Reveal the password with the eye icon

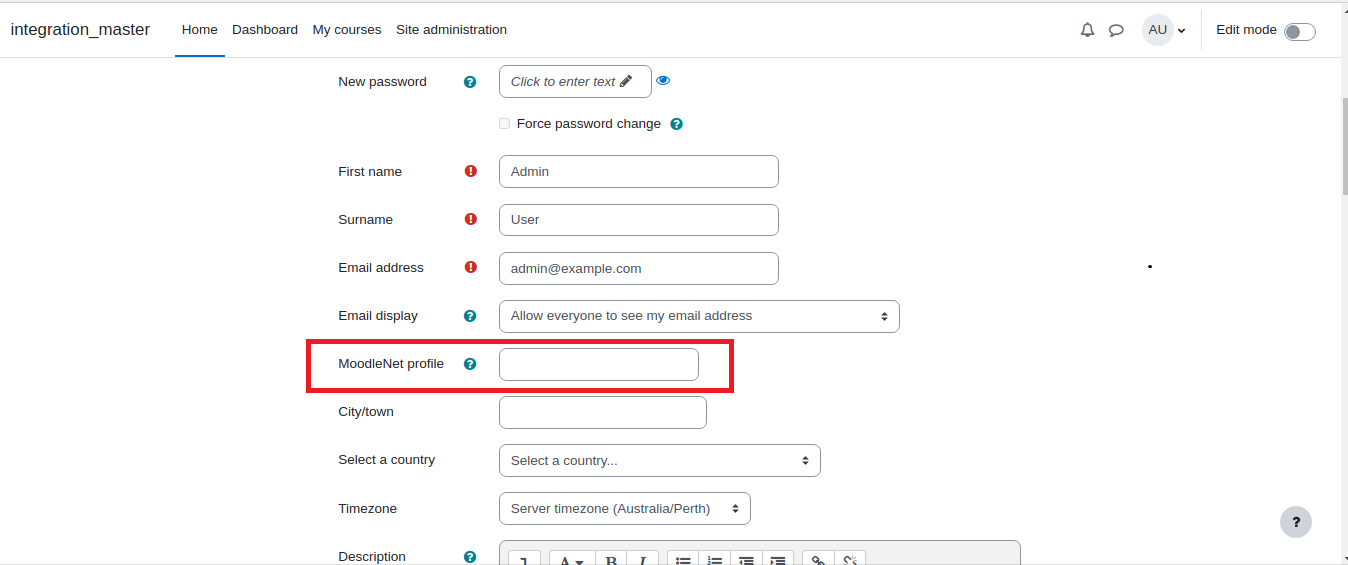click(663, 81)
